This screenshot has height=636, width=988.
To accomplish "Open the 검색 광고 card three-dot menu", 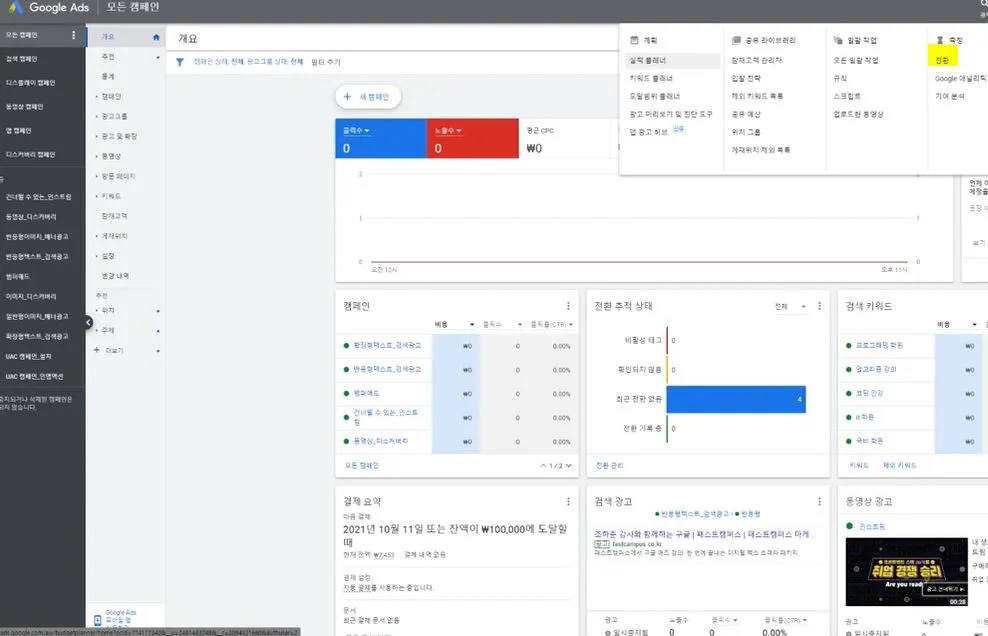I will (819, 502).
